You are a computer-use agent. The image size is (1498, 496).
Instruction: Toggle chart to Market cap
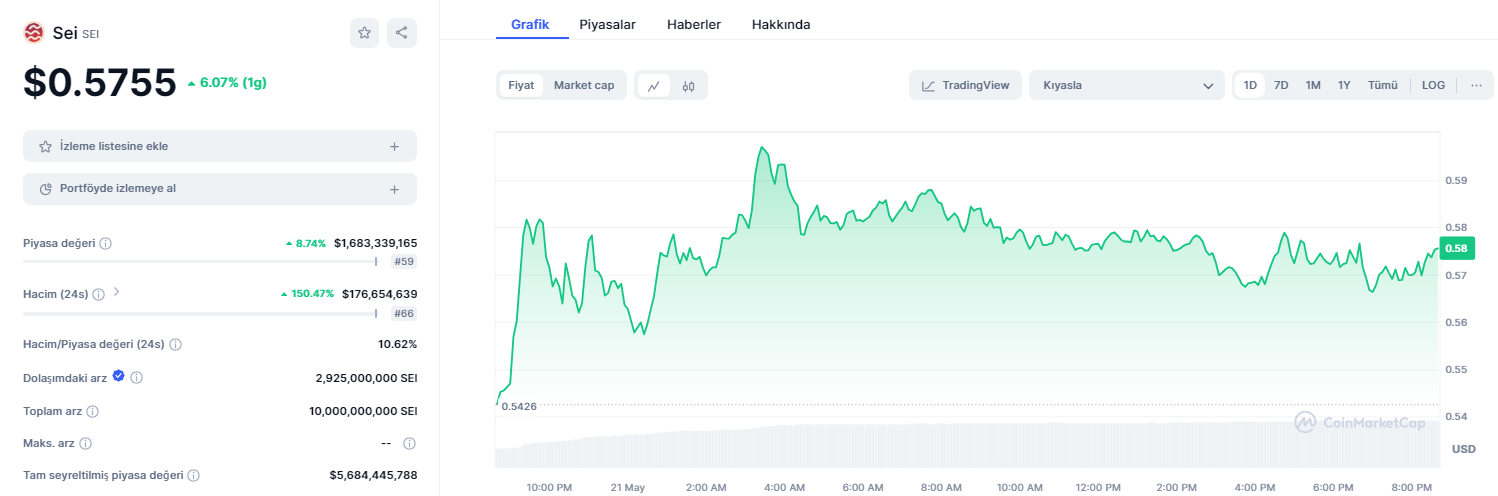pyautogui.click(x=584, y=85)
